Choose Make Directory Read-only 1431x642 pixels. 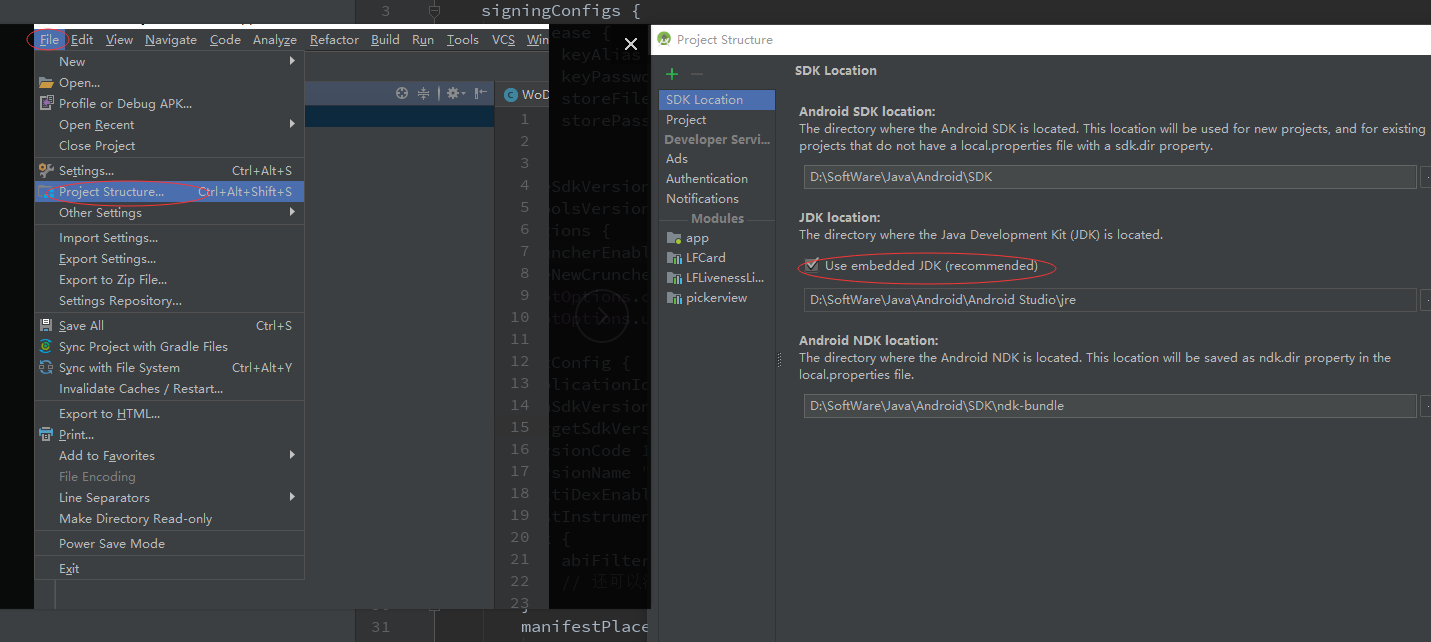169,518
